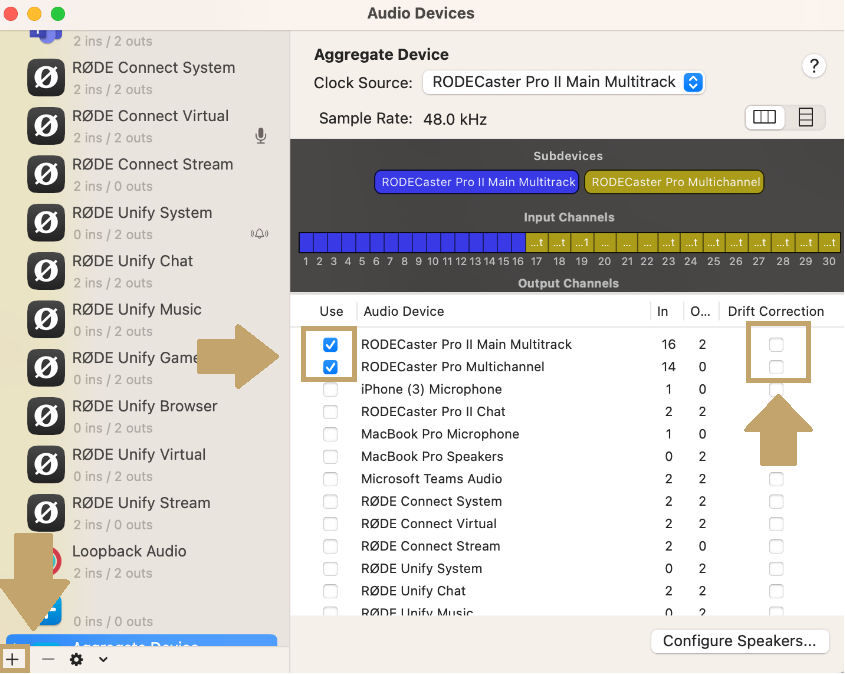Click the yellow input channel 17 cell
The image size is (845, 674).
(537, 242)
